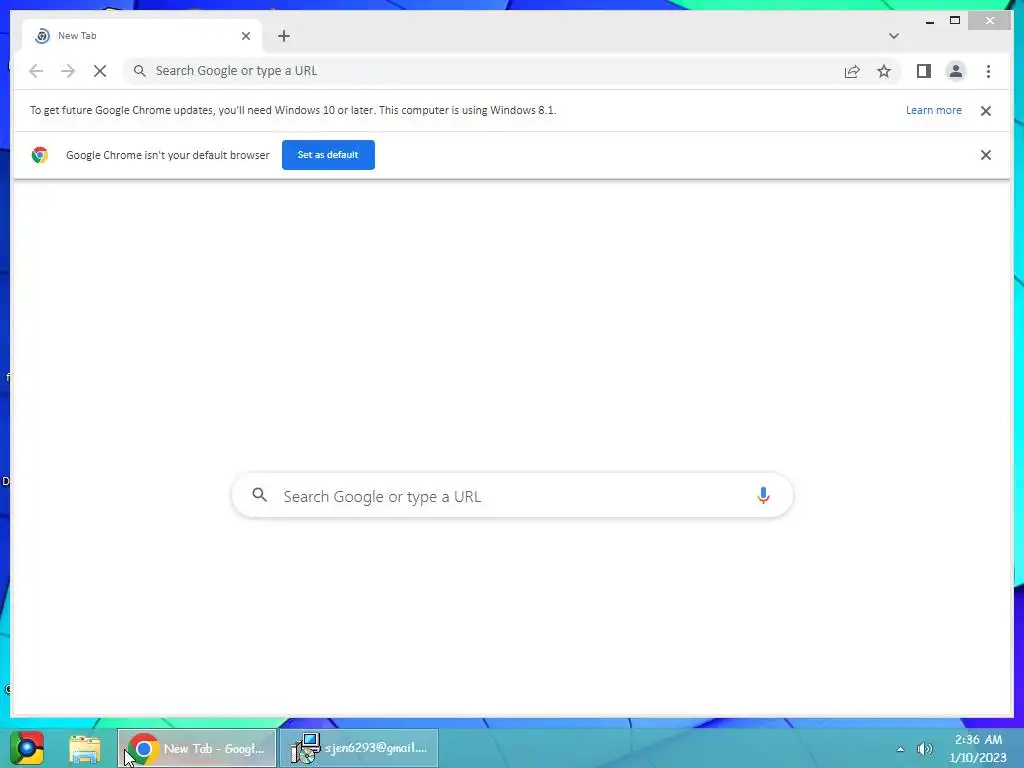Click the Windows 8.1 update message text
The width and height of the screenshot is (1024, 768).
click(293, 110)
